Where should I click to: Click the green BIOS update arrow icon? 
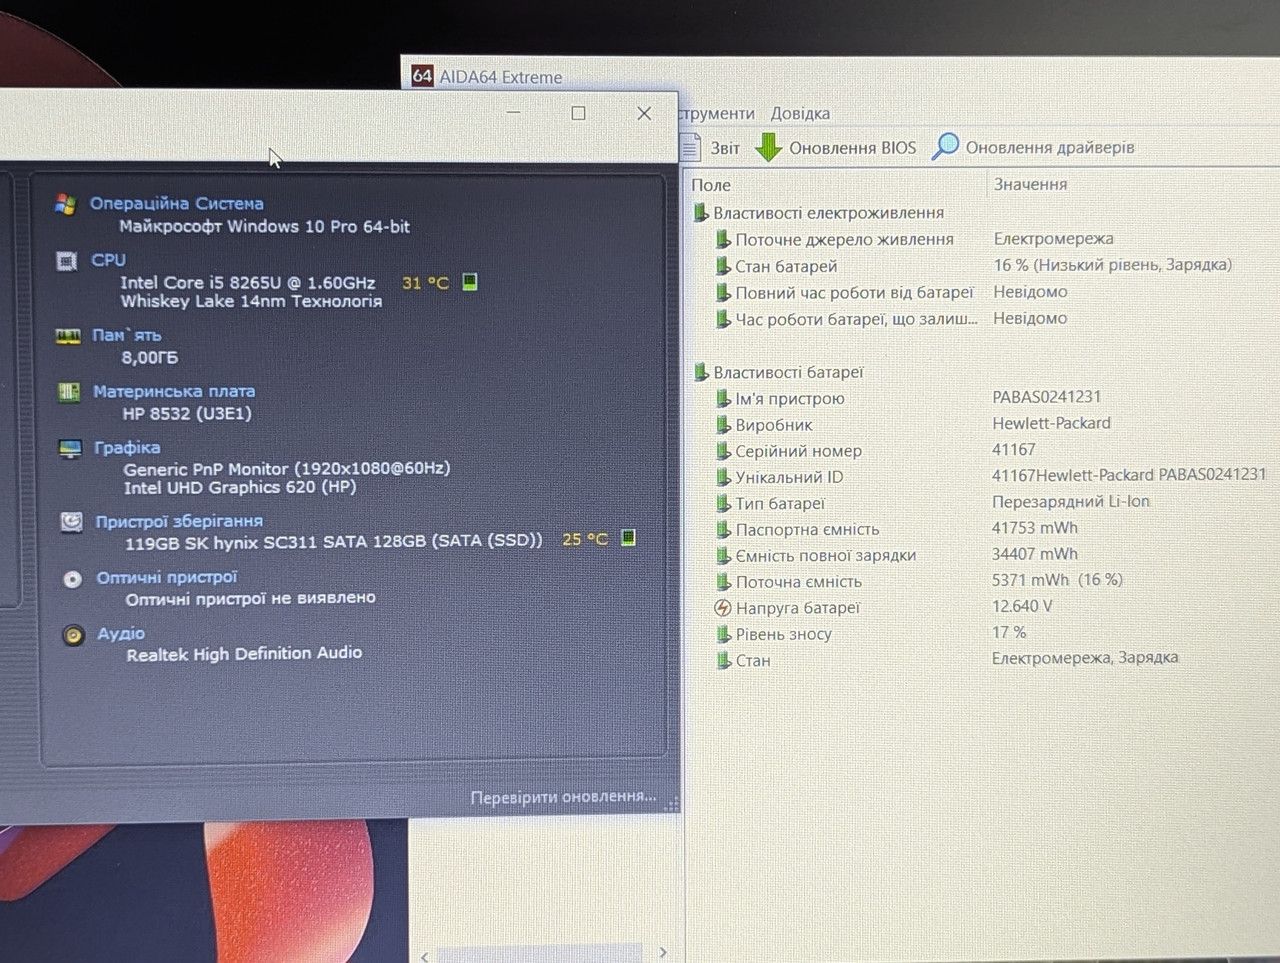pos(768,147)
